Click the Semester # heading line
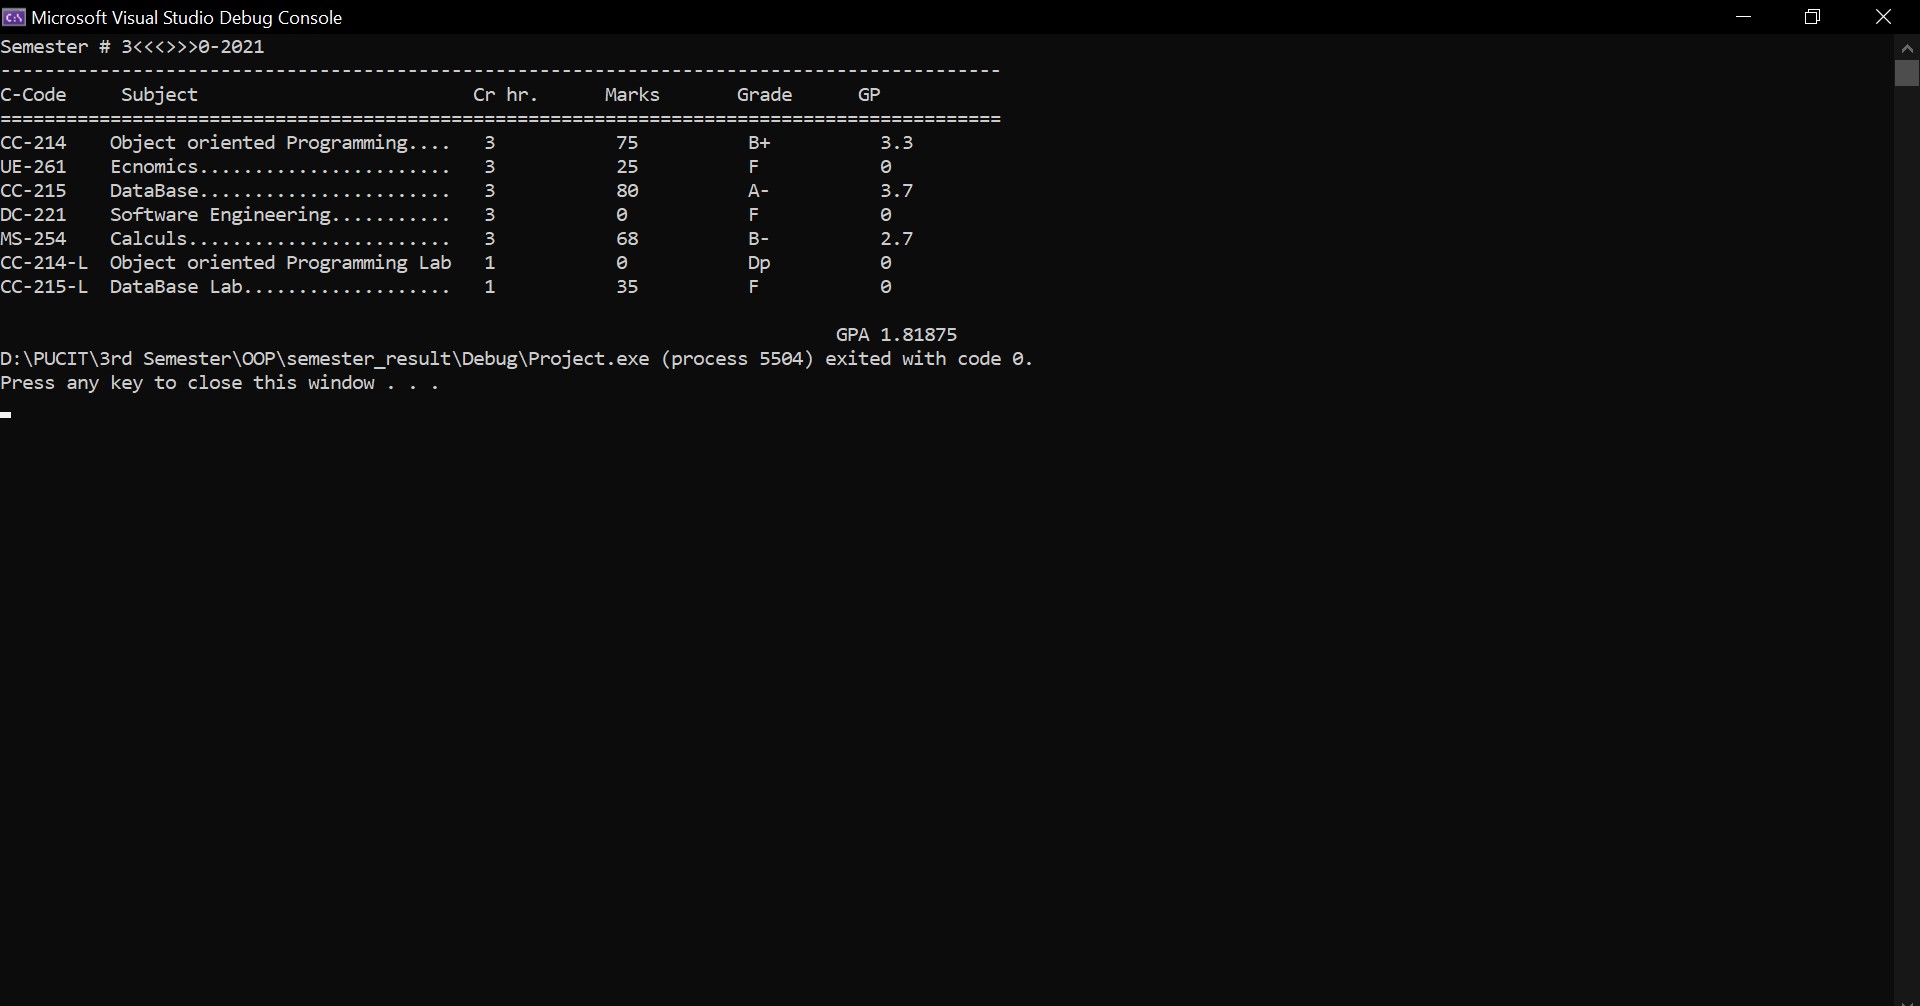1920x1006 pixels. [132, 47]
